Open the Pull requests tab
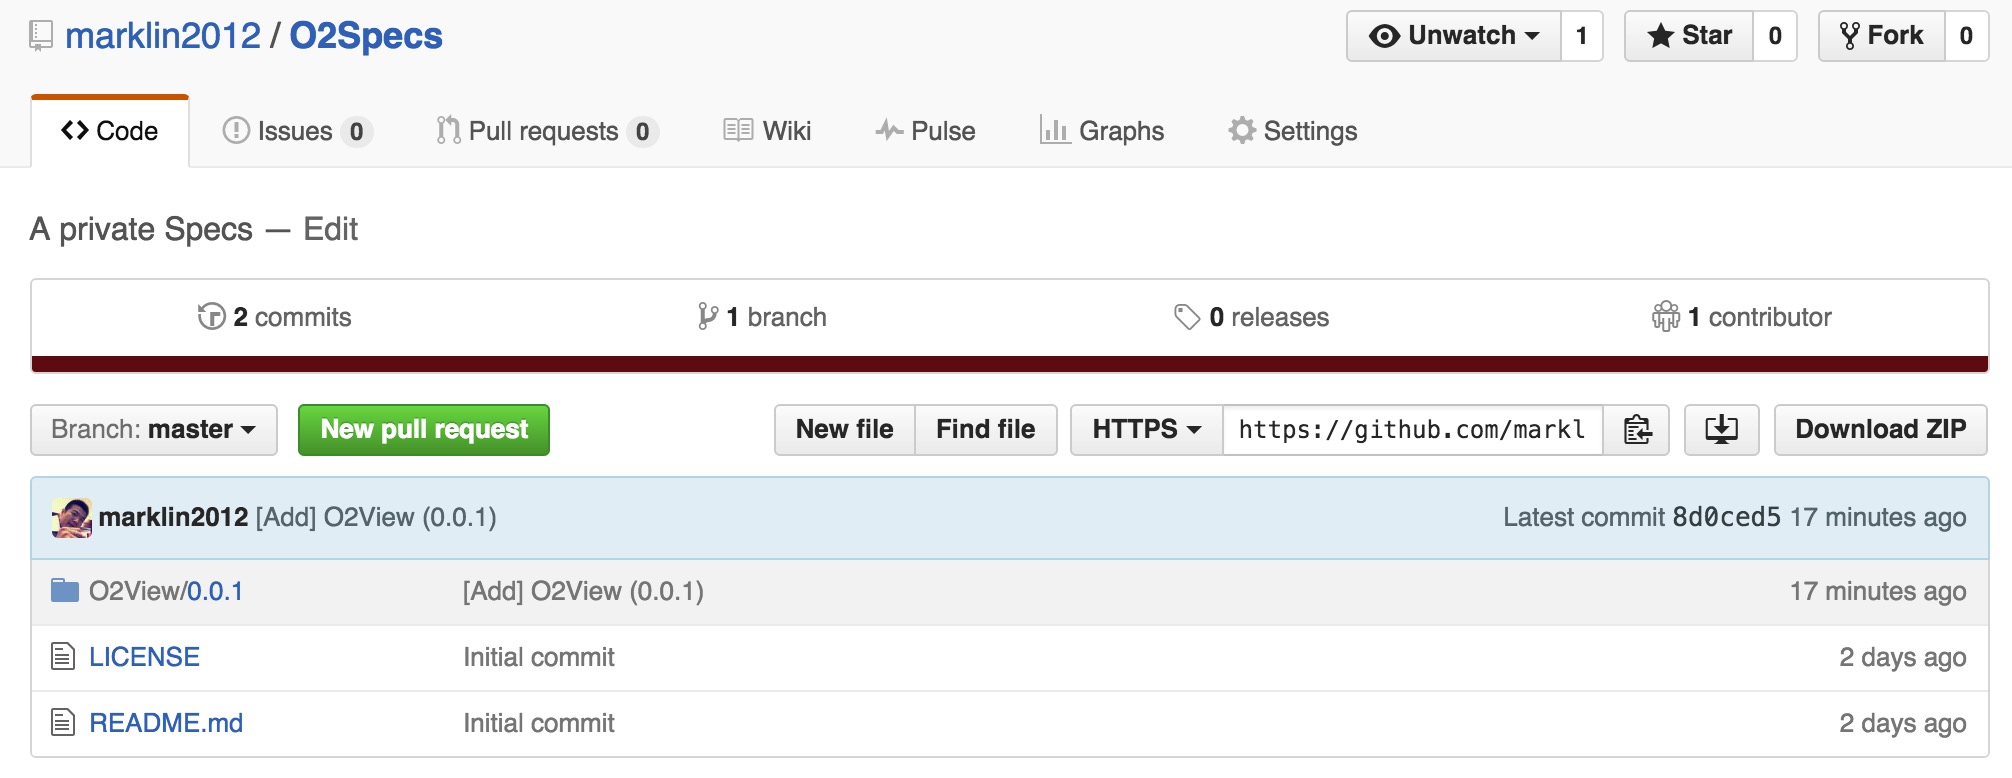The height and width of the screenshot is (778, 2012). [x=547, y=131]
